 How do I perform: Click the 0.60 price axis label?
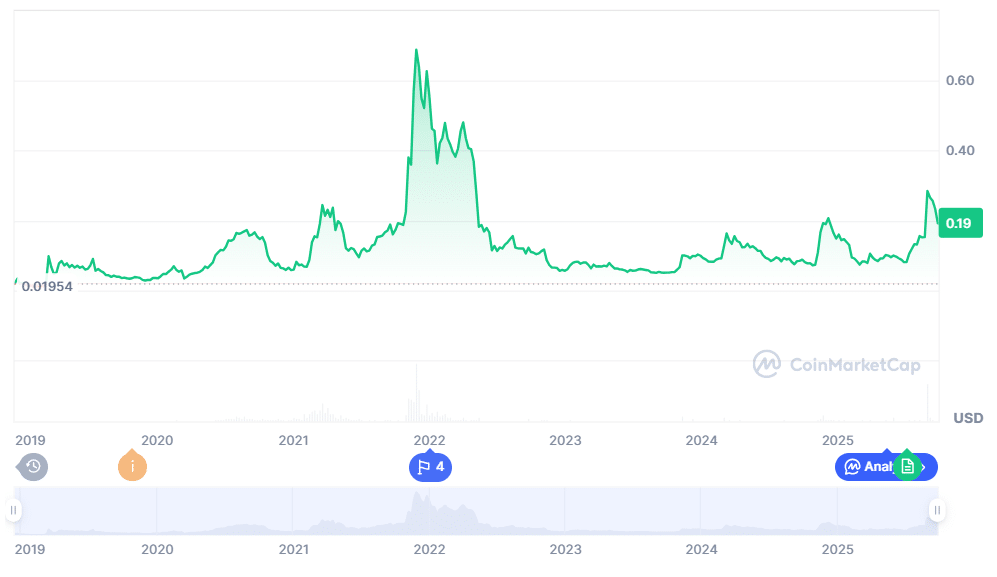pos(959,80)
